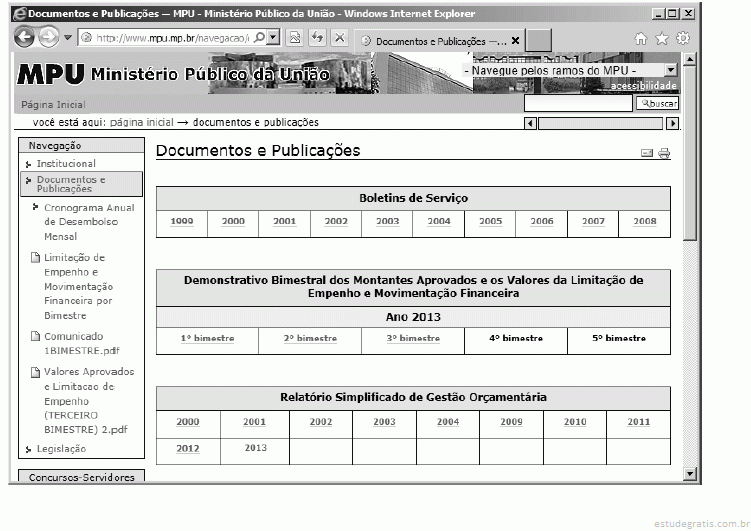Open the Home page icon
Image resolution: width=751 pixels, height=531 pixels.
point(642,39)
